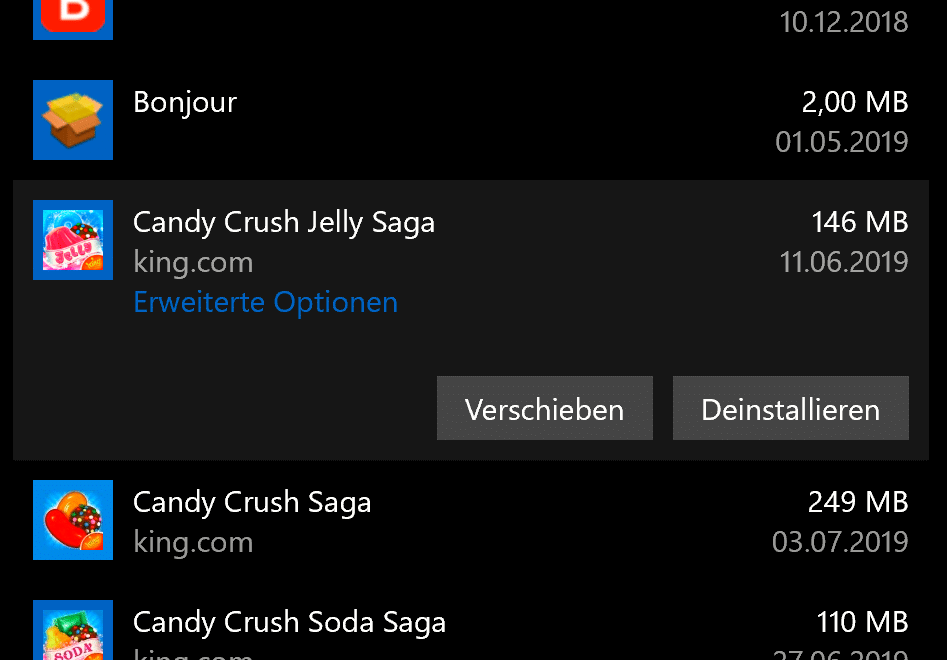Click the Candy Crush Jelly Saga title

pos(284,223)
